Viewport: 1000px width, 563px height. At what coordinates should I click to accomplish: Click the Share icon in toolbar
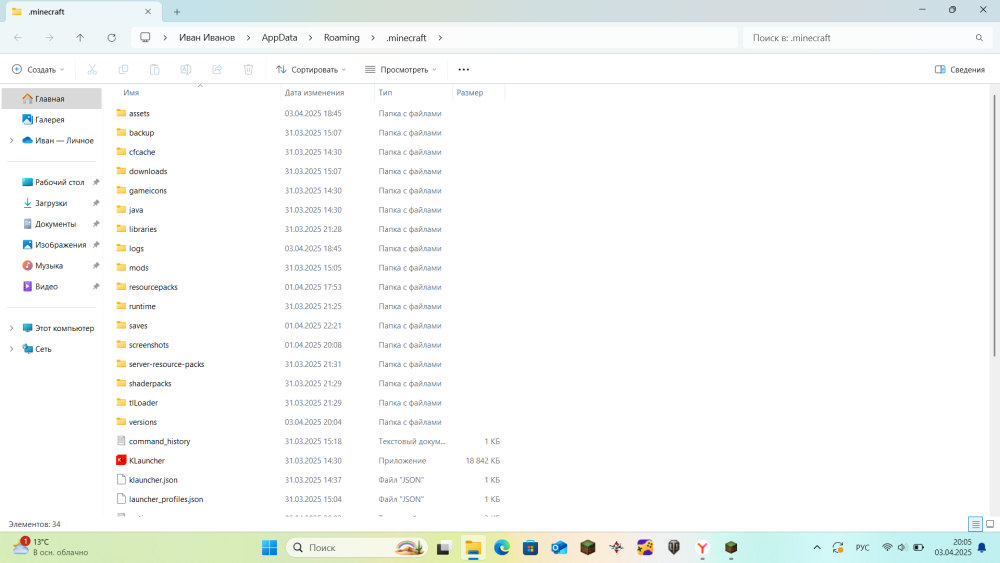tap(217, 69)
